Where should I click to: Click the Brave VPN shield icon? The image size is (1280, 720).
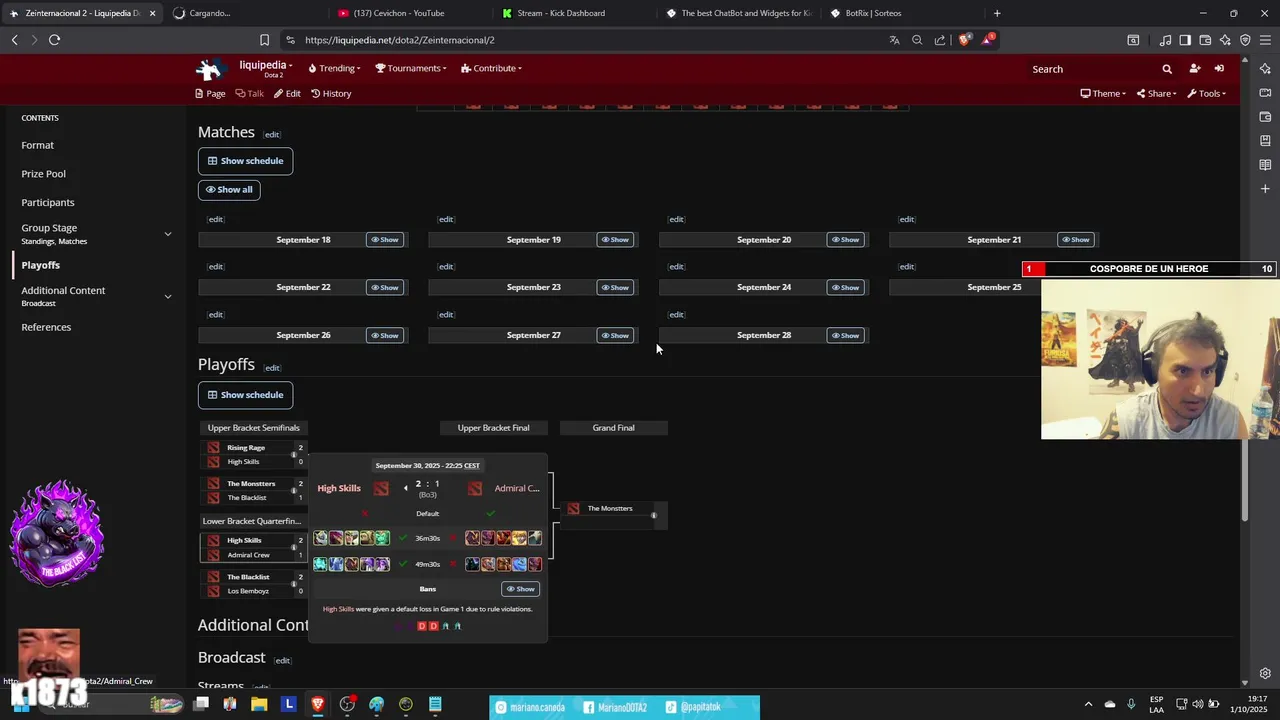pyautogui.click(x=1245, y=40)
